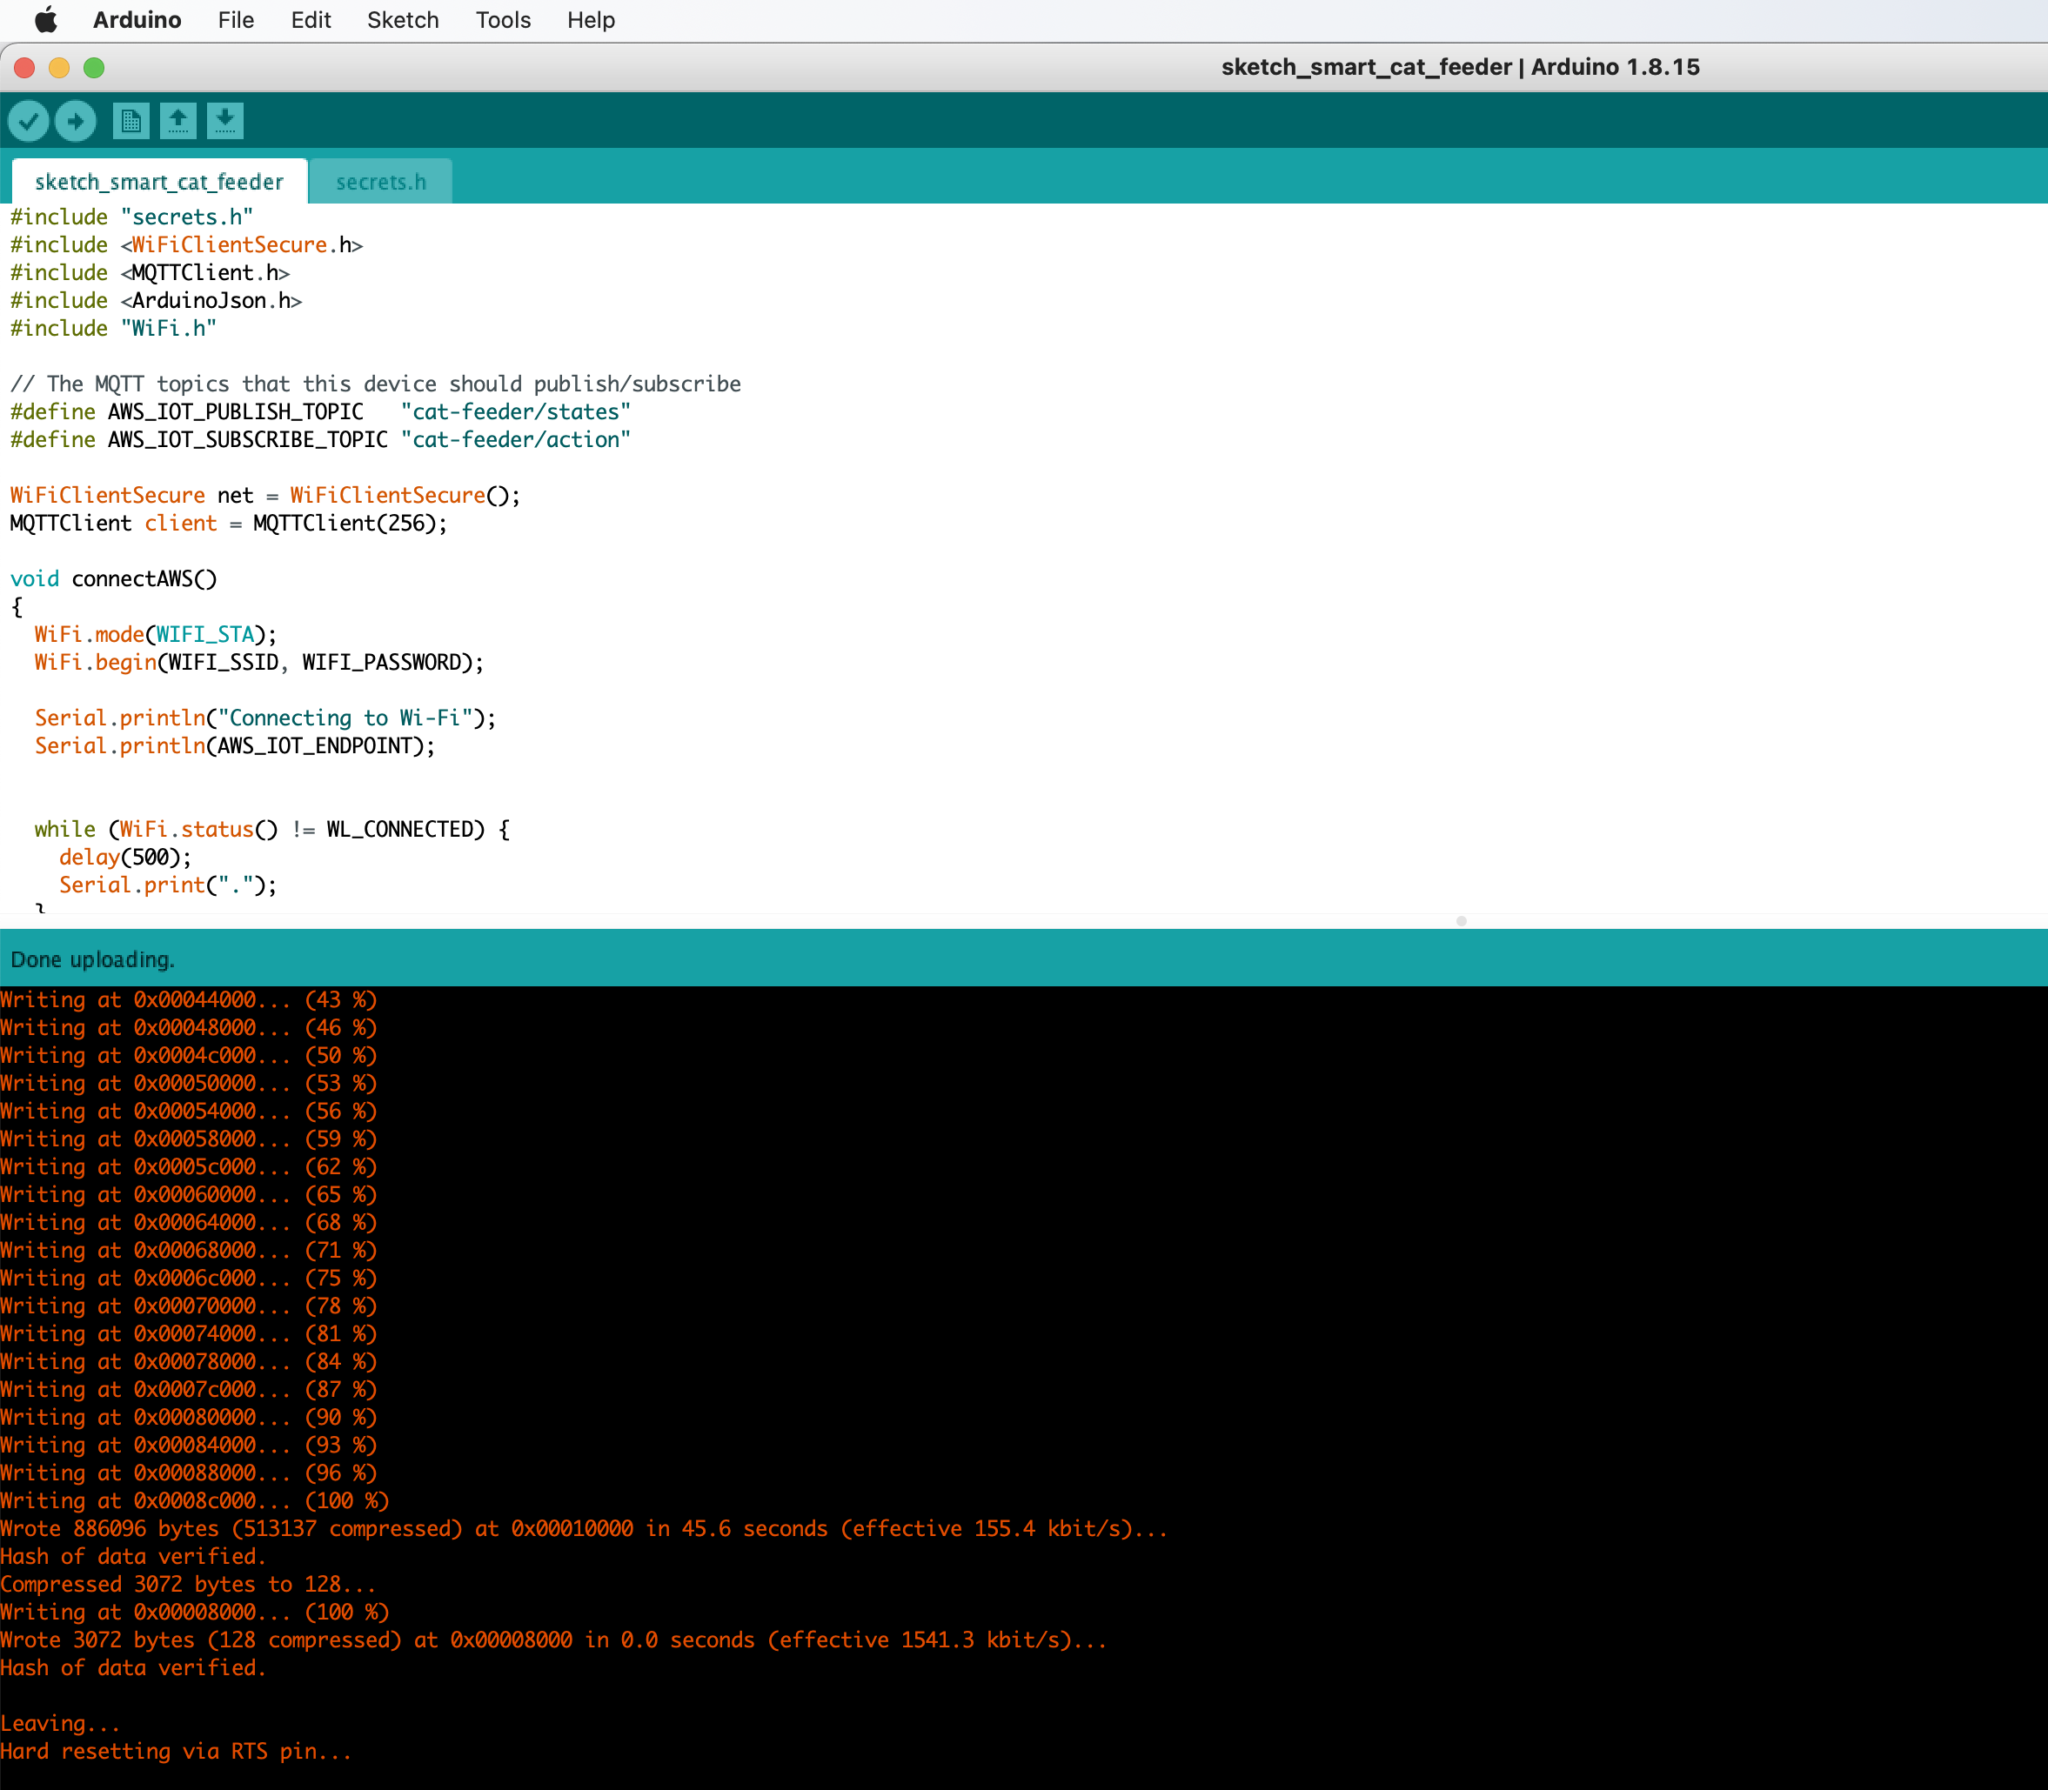Screen dimensions: 2048x1790
Task: Click the Save sketch down-arrow icon
Action: point(225,121)
